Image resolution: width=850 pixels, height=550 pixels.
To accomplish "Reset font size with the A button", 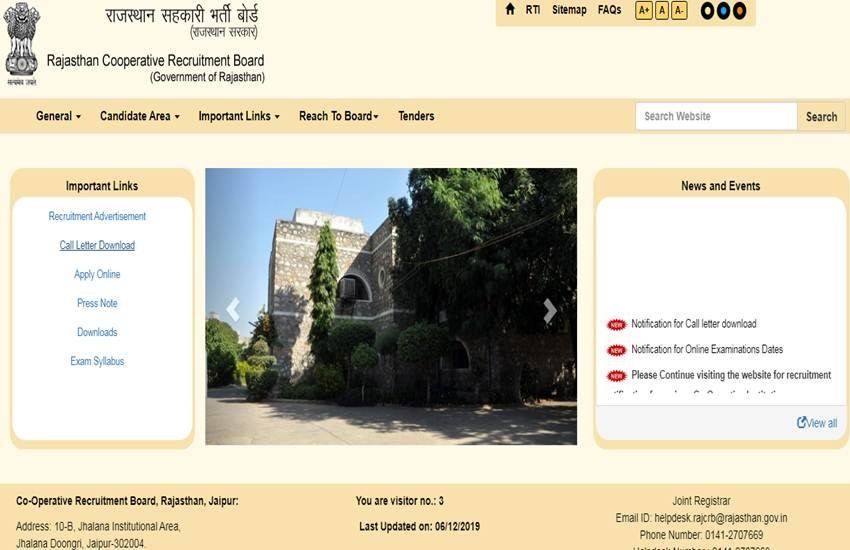I will [662, 11].
